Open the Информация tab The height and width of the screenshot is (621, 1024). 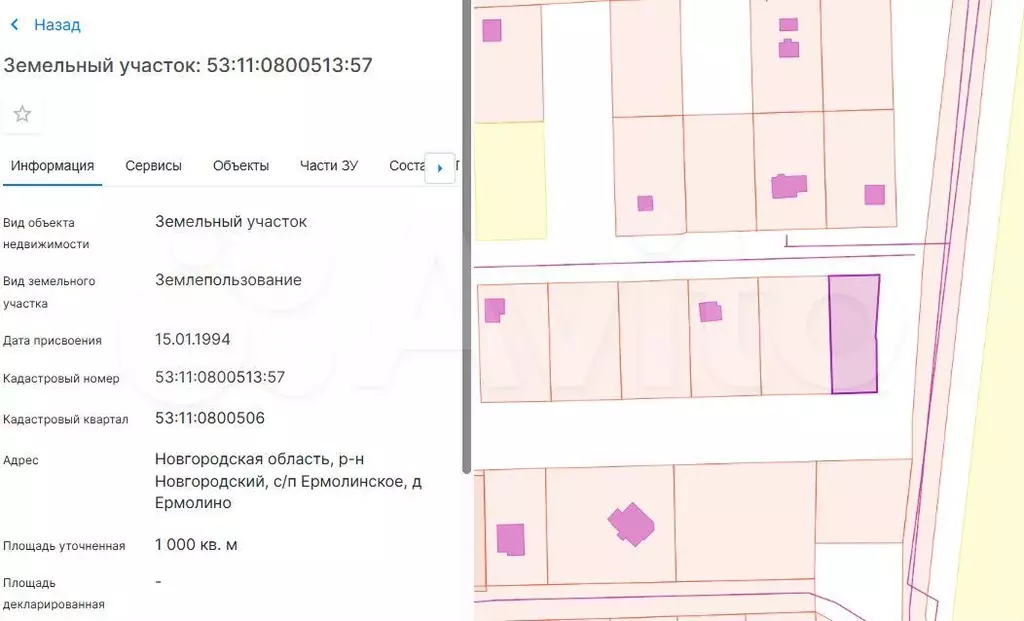click(x=52, y=166)
